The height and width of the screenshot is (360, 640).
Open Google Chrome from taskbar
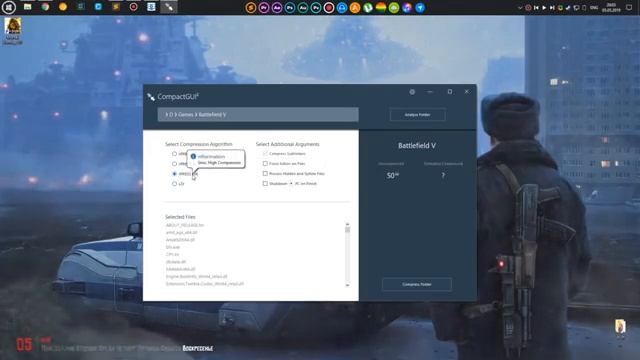[45, 7]
